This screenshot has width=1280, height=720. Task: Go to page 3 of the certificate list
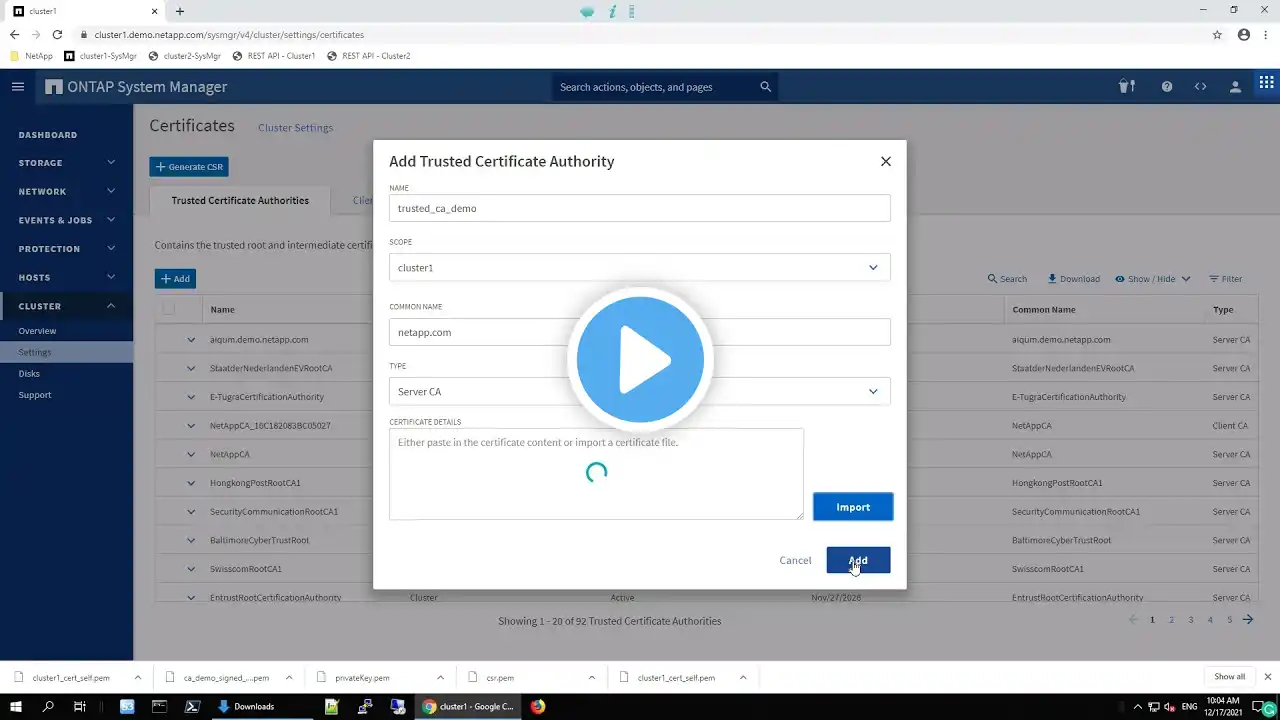coord(1191,620)
